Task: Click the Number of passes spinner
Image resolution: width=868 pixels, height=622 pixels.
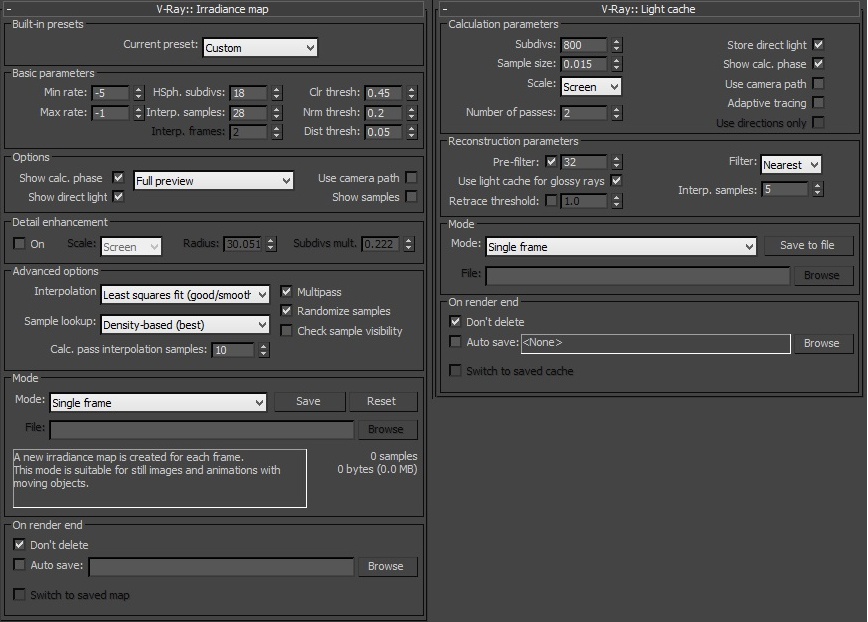Action: (617, 113)
